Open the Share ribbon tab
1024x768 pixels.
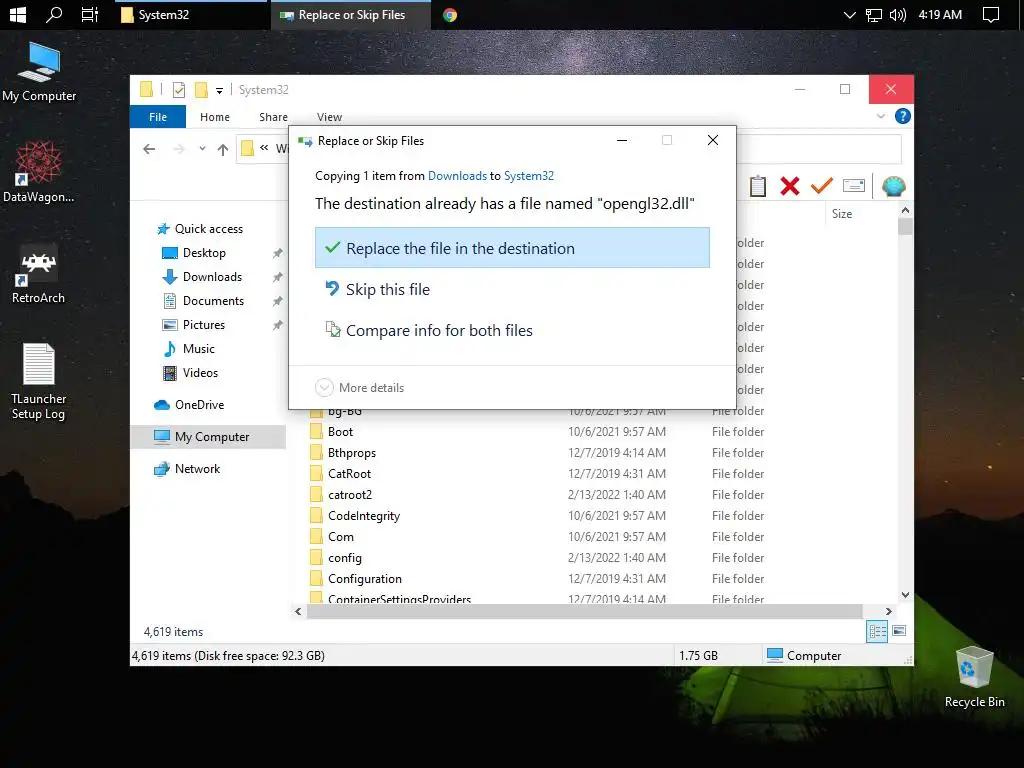coord(273,117)
